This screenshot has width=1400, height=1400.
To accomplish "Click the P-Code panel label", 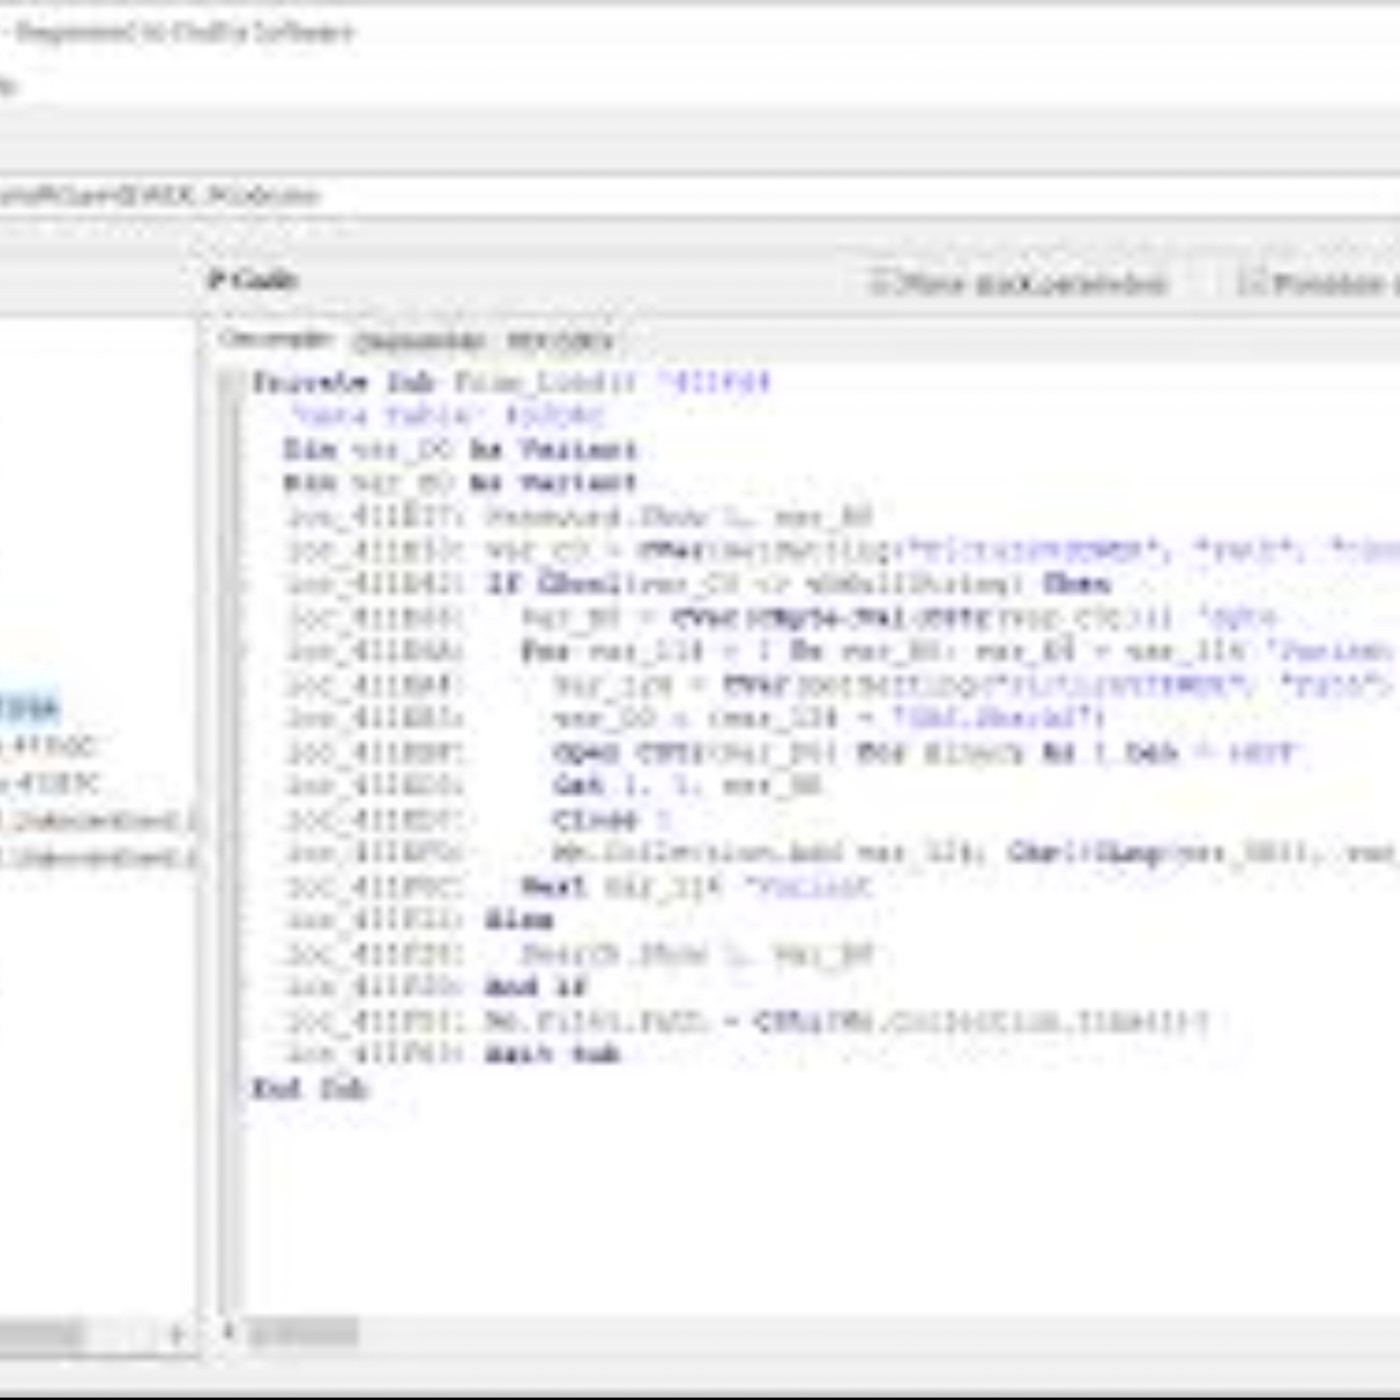I will tap(253, 280).
